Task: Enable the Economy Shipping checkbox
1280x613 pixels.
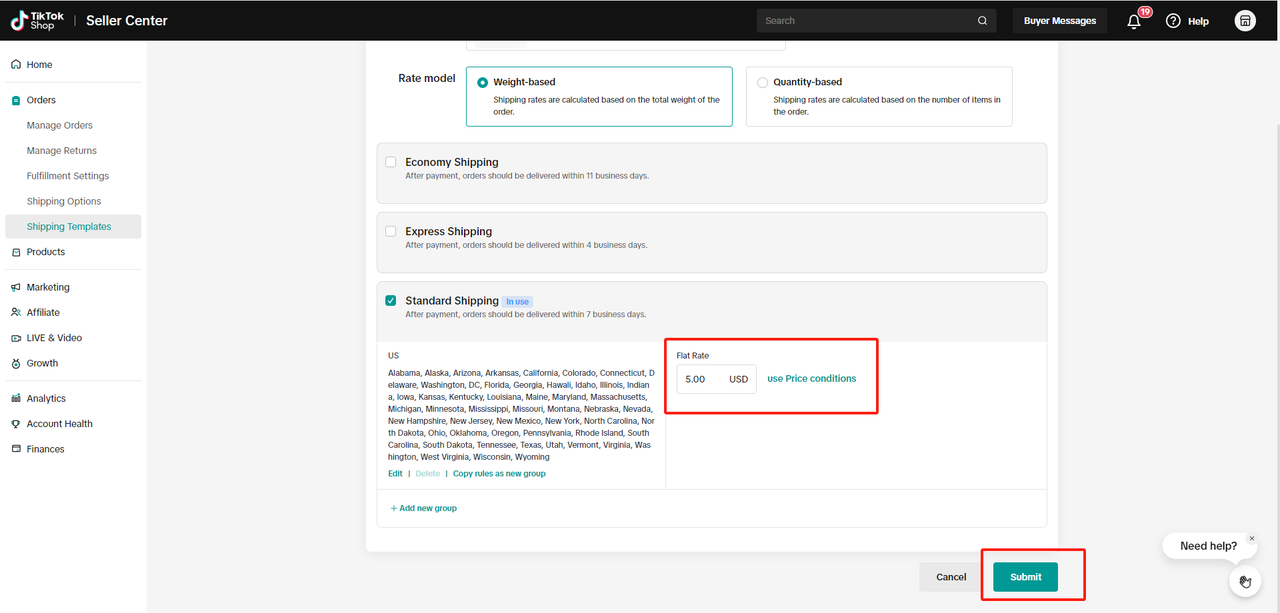Action: (x=391, y=162)
